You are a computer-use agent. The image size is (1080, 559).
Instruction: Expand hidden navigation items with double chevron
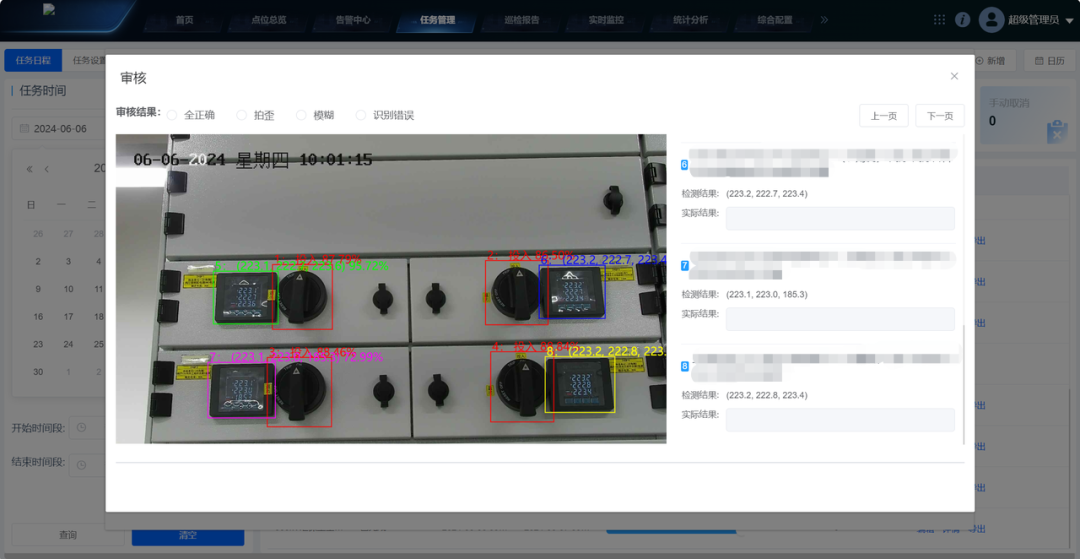pyautogui.click(x=824, y=19)
